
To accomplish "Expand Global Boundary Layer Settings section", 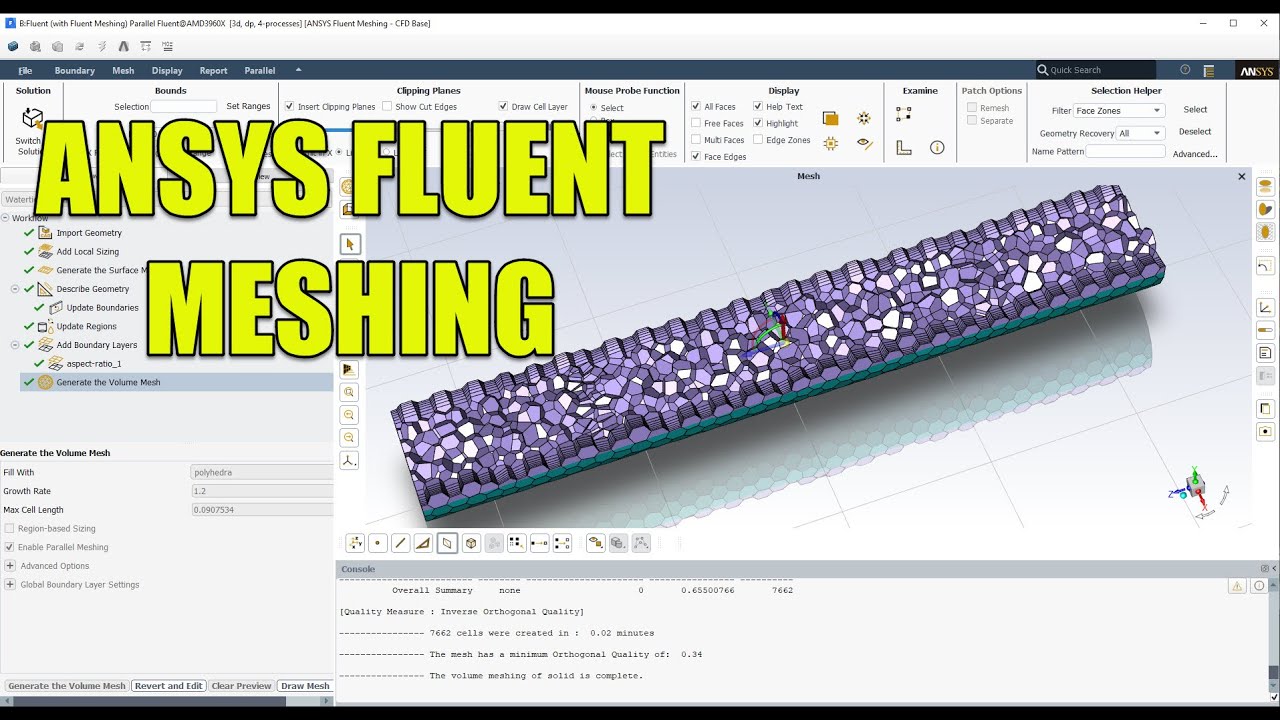I will [x=10, y=585].
